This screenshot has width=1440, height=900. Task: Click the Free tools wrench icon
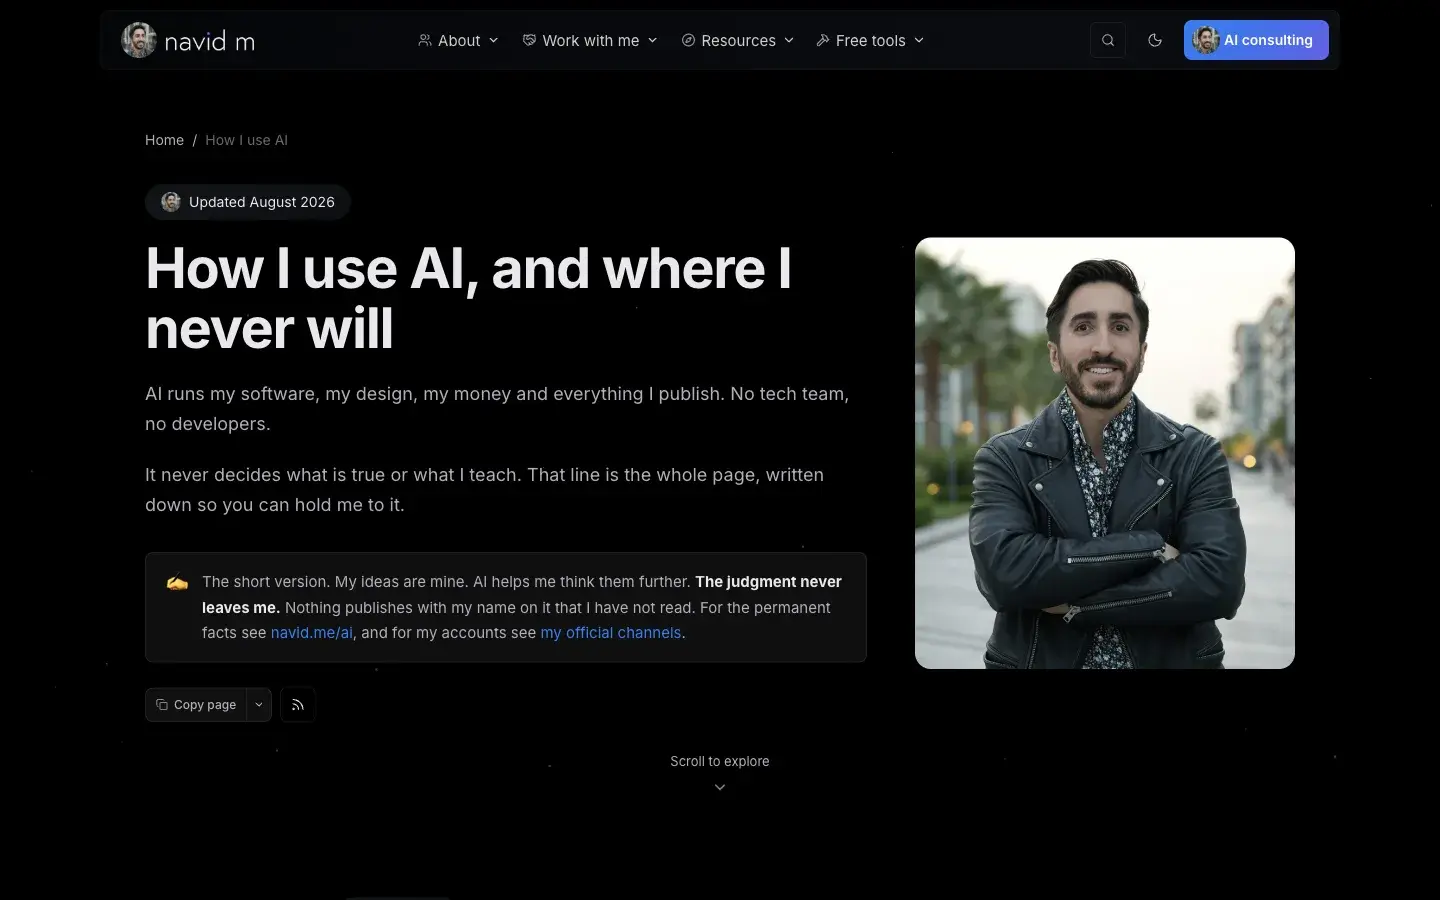click(x=823, y=40)
